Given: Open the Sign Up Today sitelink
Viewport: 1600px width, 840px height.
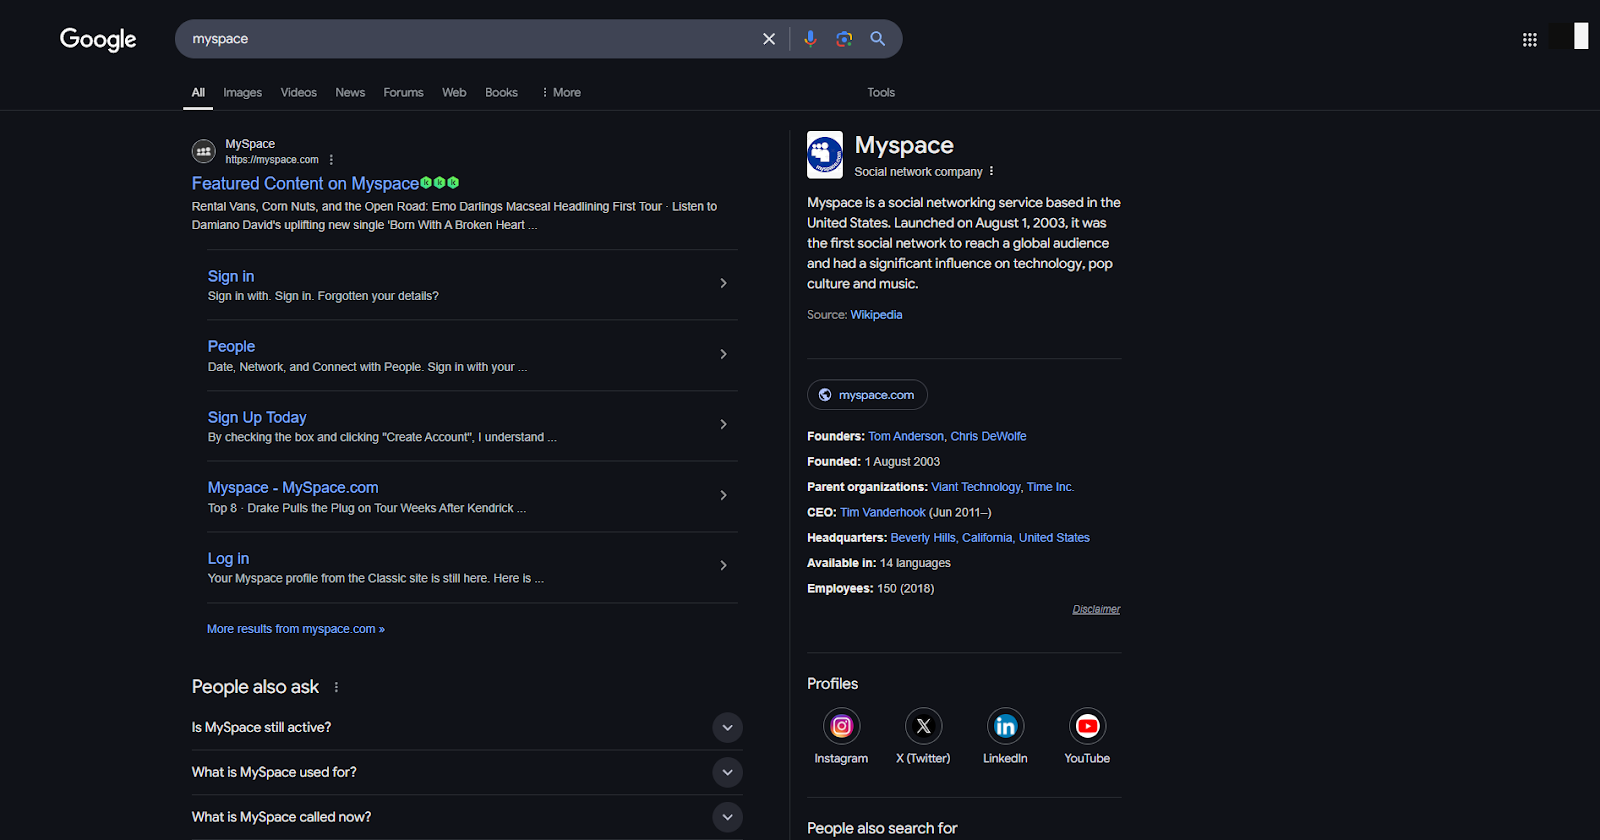Looking at the screenshot, I should pos(257,417).
